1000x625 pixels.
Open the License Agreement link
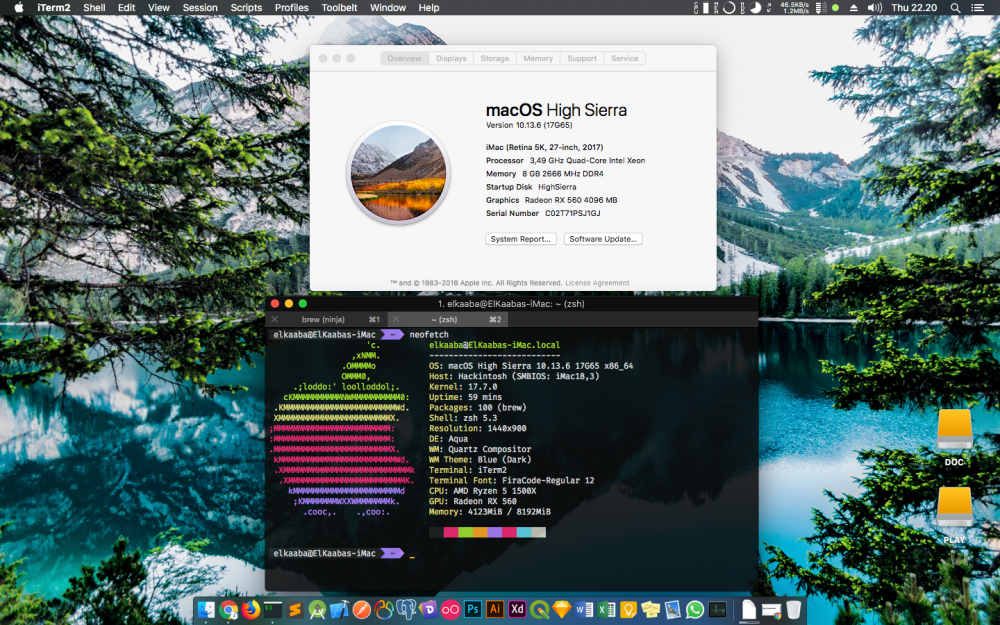point(597,283)
